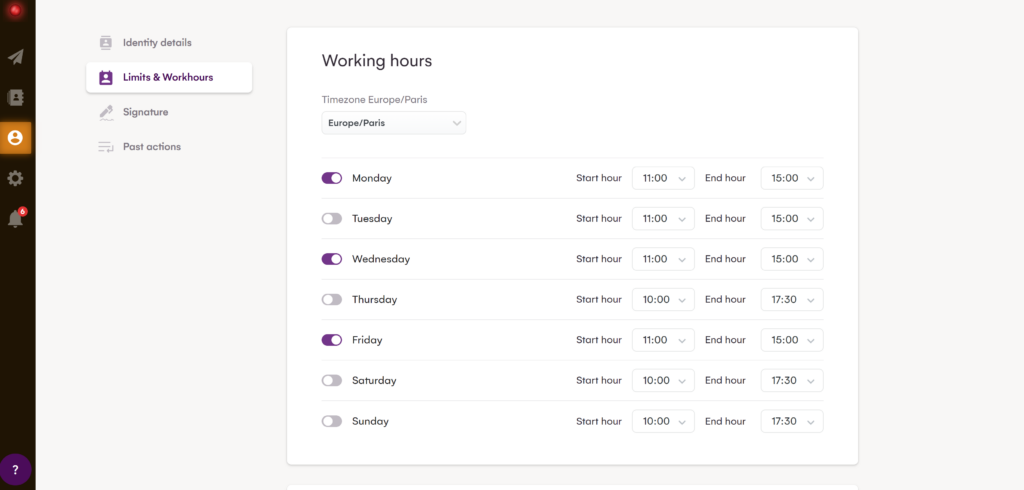The height and width of the screenshot is (490, 1024).
Task: Open the paper plane campaigns icon
Action: click(x=15, y=57)
